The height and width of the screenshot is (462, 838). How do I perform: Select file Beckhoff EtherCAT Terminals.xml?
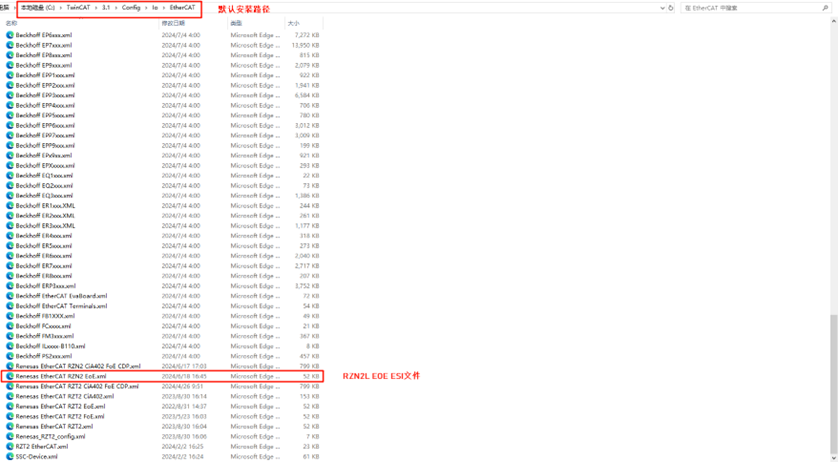coord(61,306)
